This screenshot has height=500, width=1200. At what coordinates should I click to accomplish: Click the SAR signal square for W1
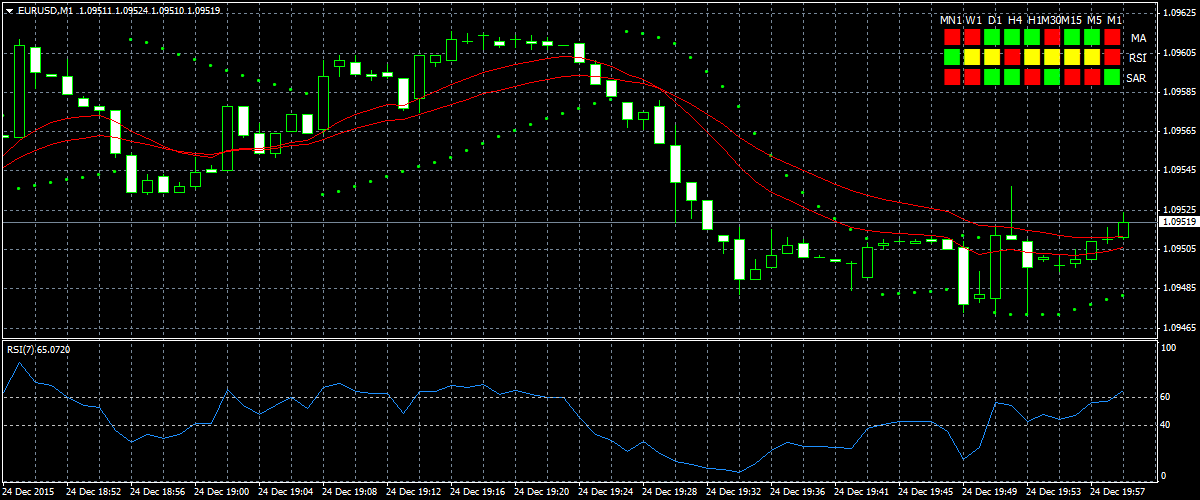point(972,77)
